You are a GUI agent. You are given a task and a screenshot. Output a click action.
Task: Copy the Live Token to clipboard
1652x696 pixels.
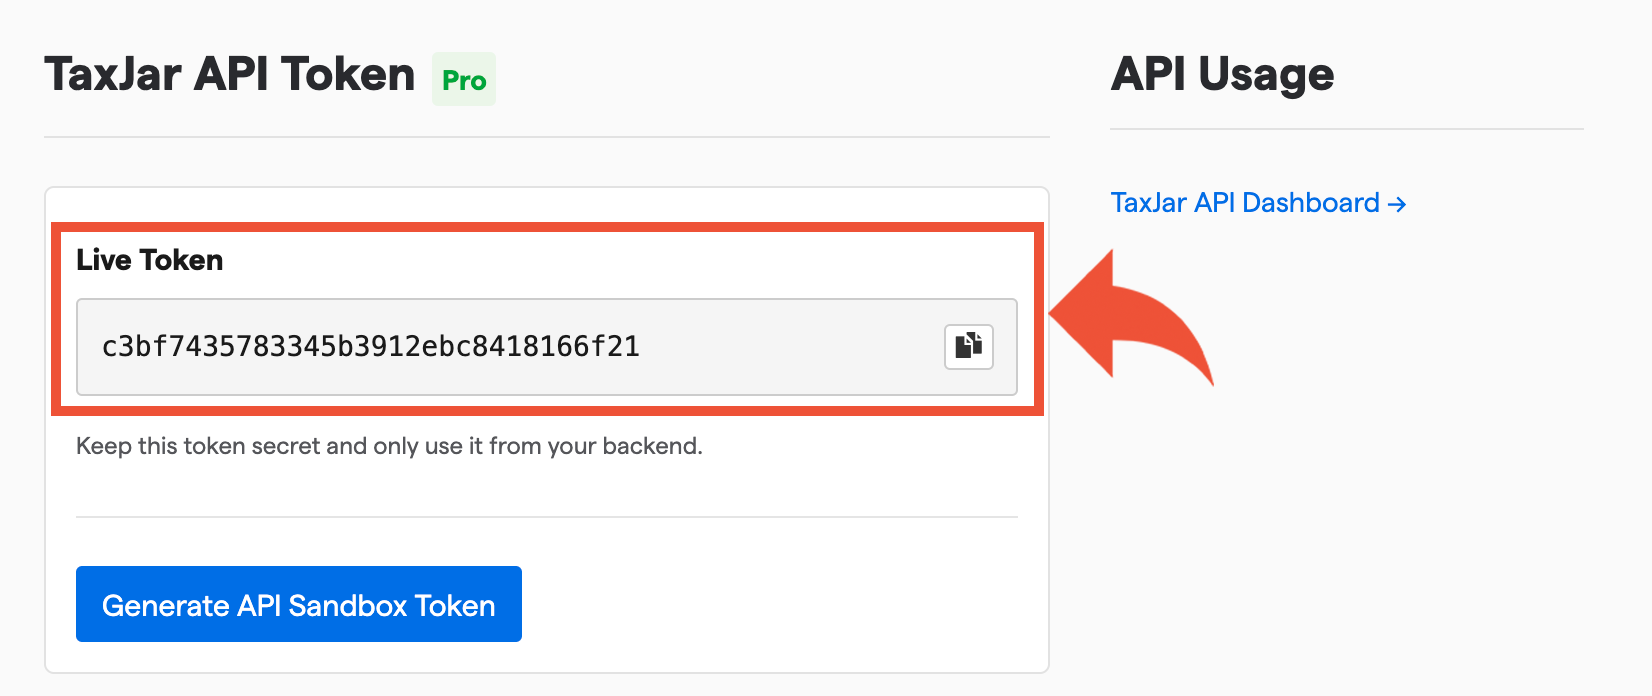coord(968,347)
